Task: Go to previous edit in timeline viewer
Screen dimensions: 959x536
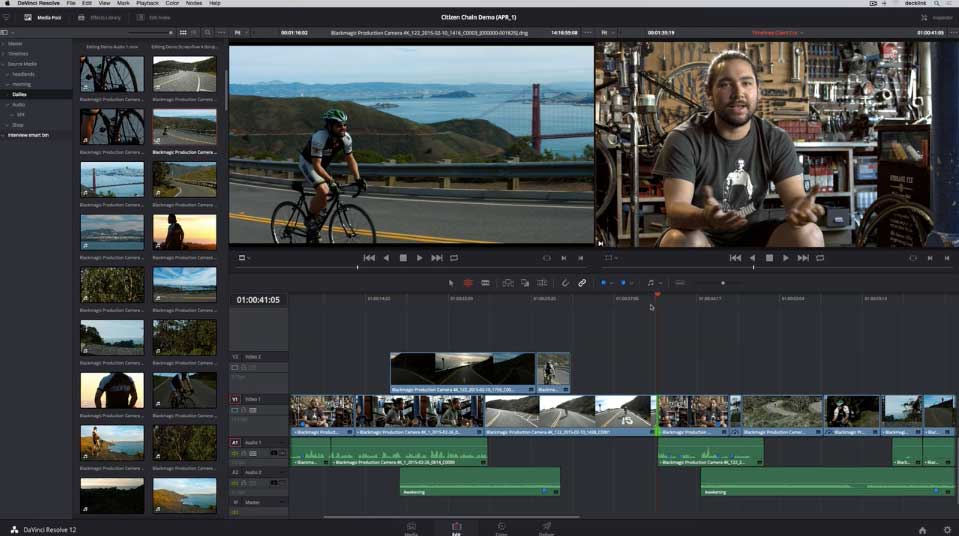Action: click(x=735, y=258)
